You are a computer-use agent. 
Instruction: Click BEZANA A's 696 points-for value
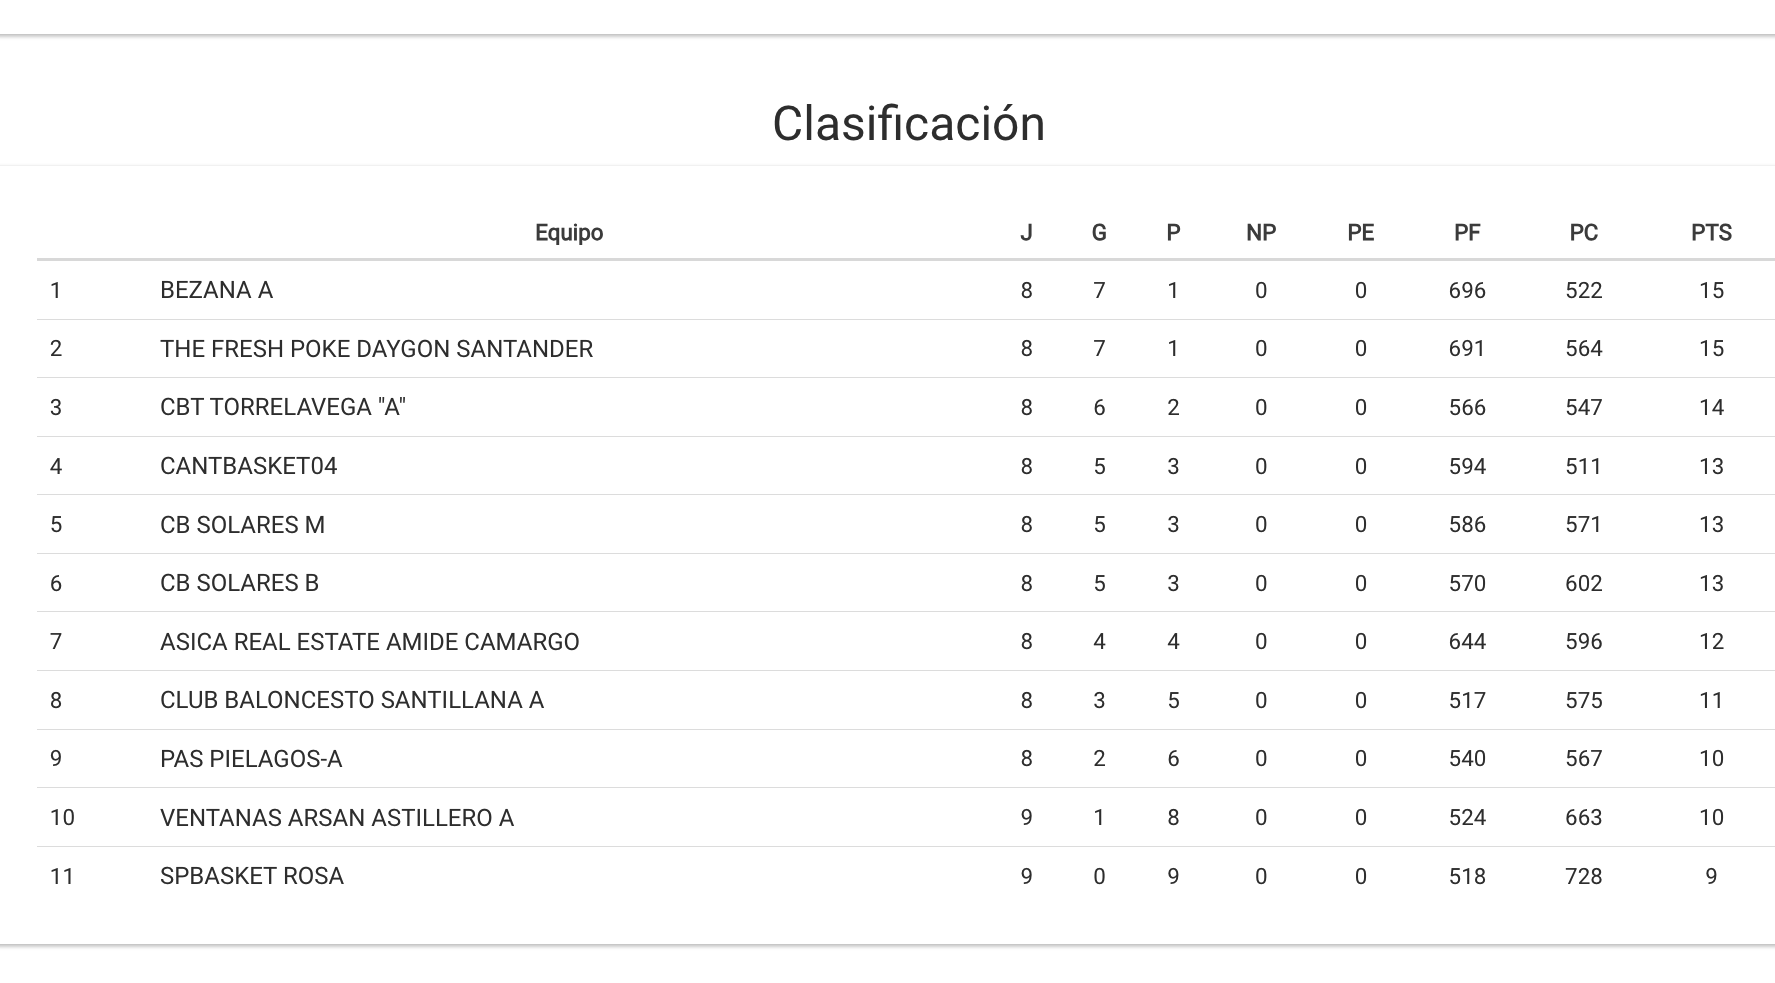[1466, 290]
